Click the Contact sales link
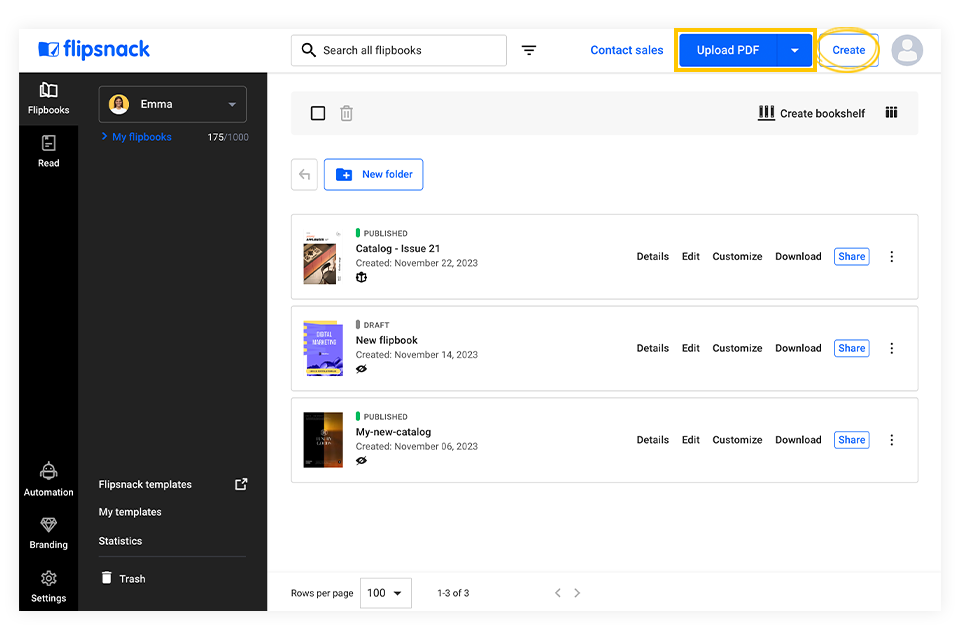The height and width of the screenshot is (640, 960). point(626,50)
